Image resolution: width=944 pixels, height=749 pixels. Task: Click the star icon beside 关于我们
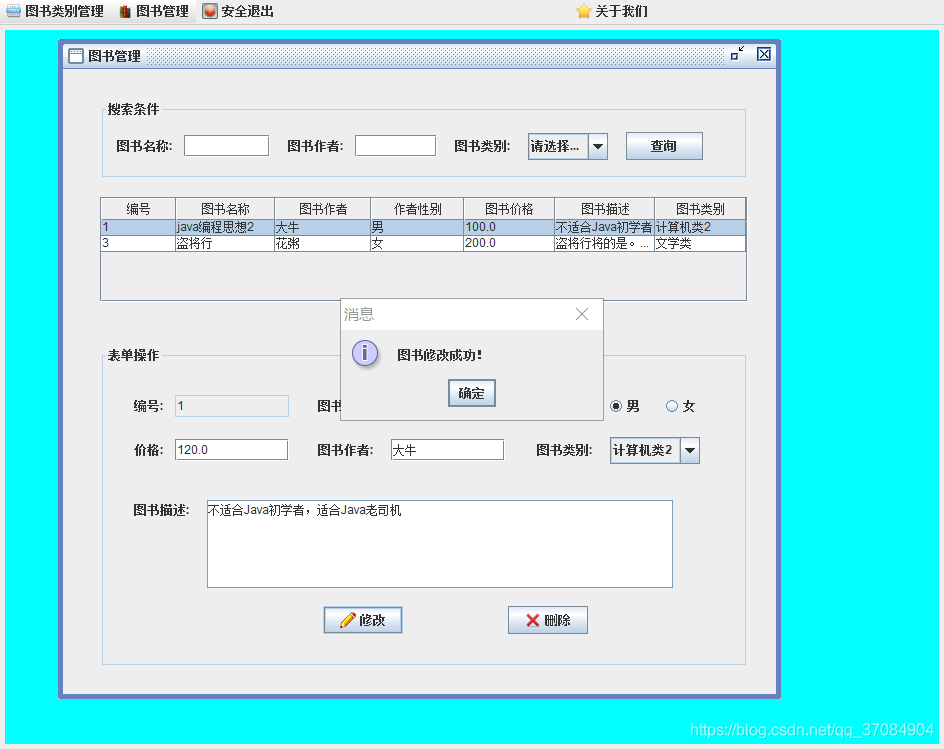pyautogui.click(x=583, y=11)
